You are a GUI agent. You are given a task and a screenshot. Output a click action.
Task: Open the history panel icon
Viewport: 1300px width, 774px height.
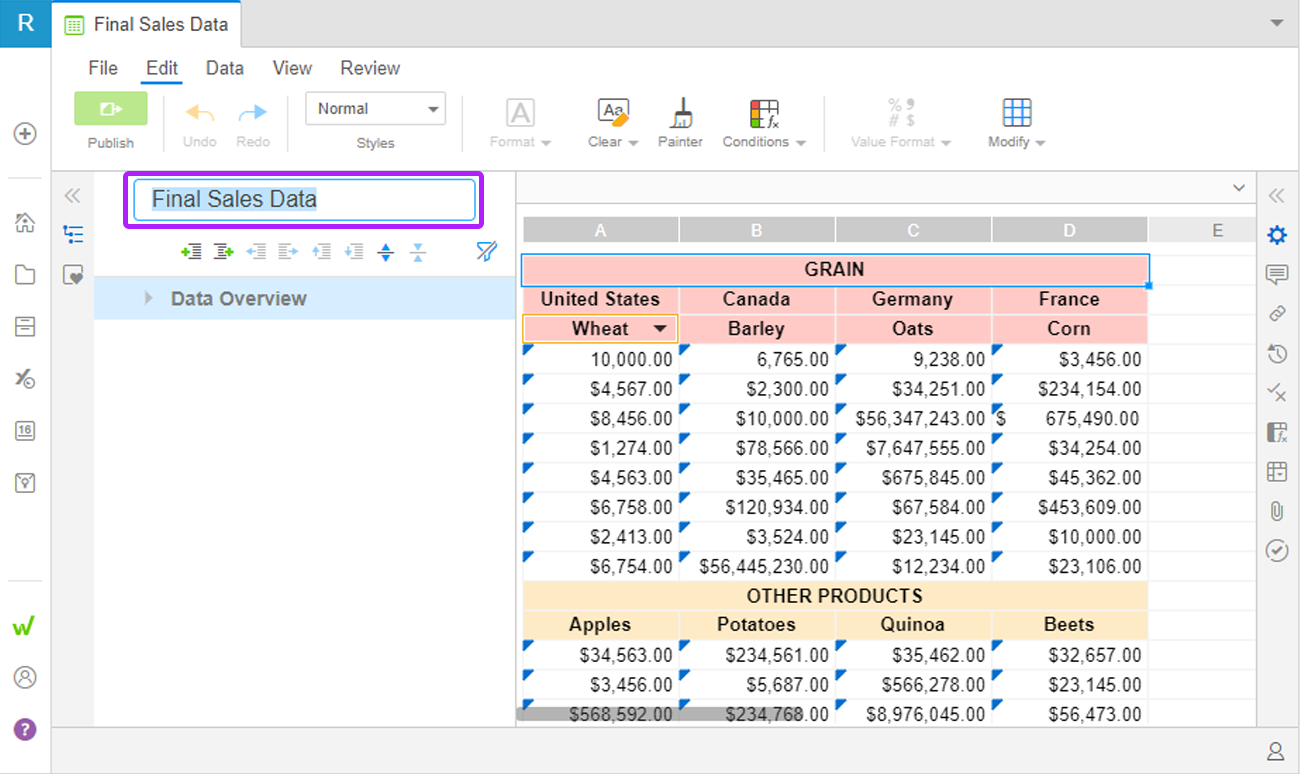(x=1277, y=353)
